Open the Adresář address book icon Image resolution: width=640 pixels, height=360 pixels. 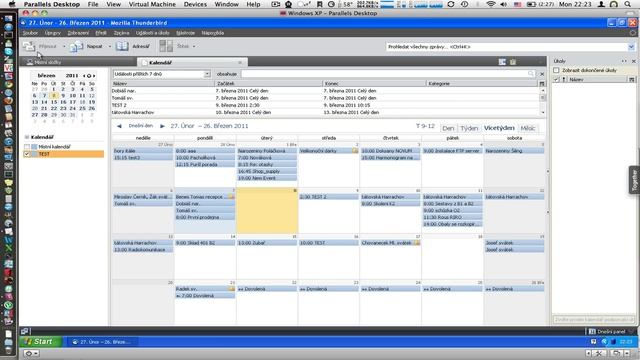click(122, 46)
